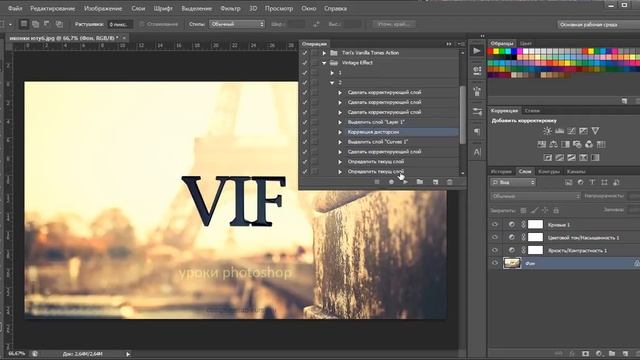This screenshot has width=640, height=360.
Task: Select Intersect with selection mode icon
Action: coord(59,24)
